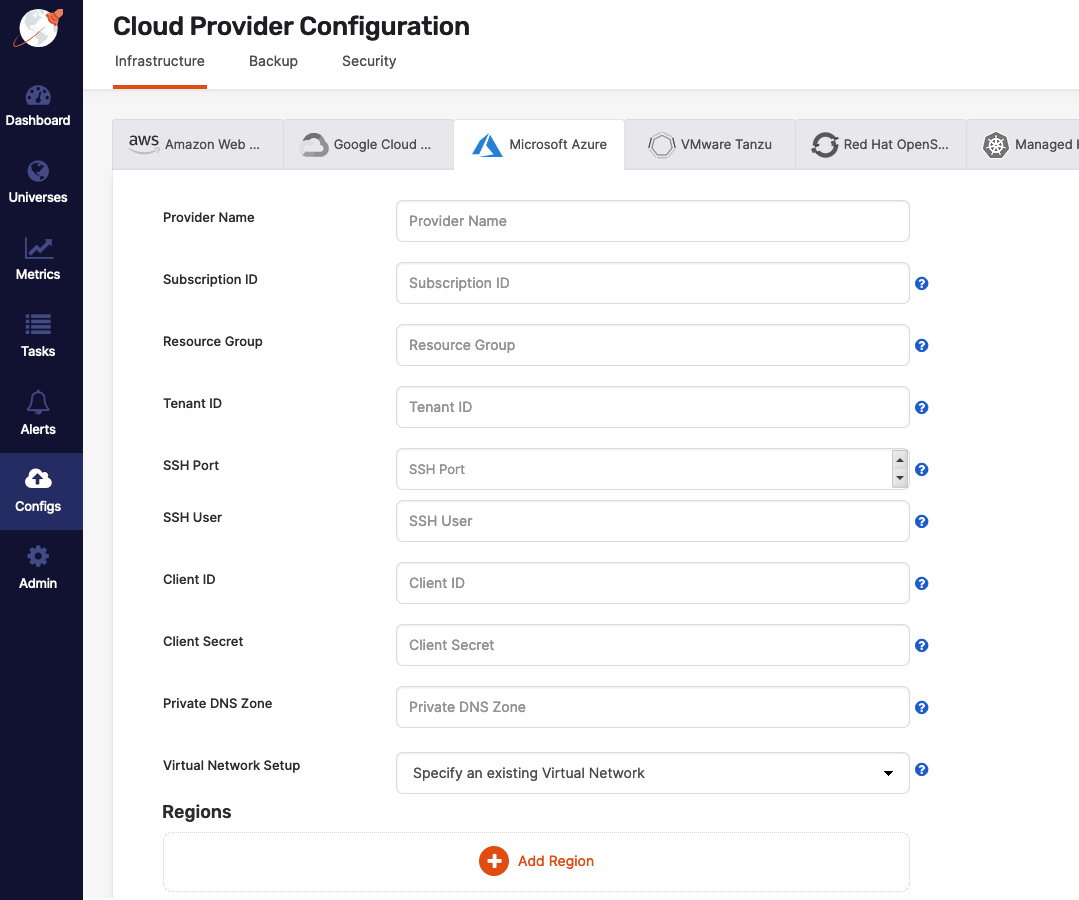The width and height of the screenshot is (1079, 900).
Task: Click inside the Provider Name field
Action: click(652, 221)
